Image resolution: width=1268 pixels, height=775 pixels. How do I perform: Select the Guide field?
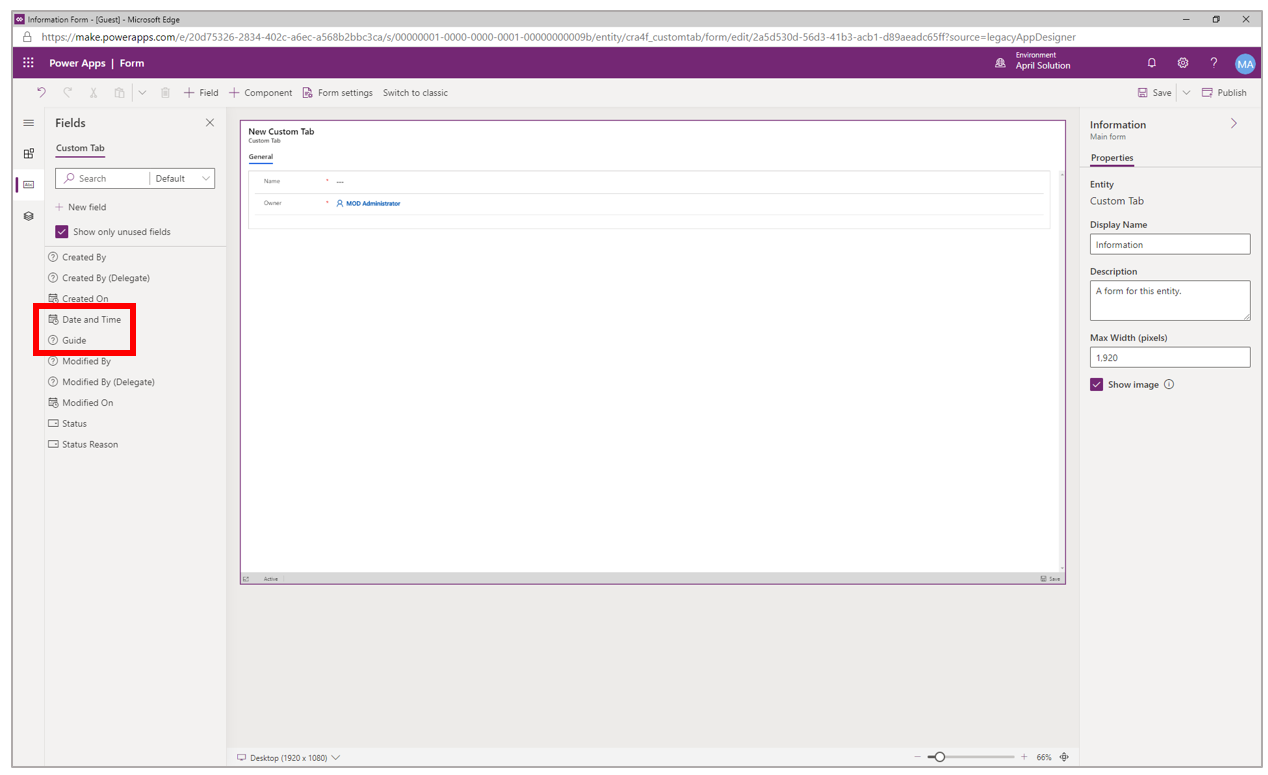pos(67,340)
